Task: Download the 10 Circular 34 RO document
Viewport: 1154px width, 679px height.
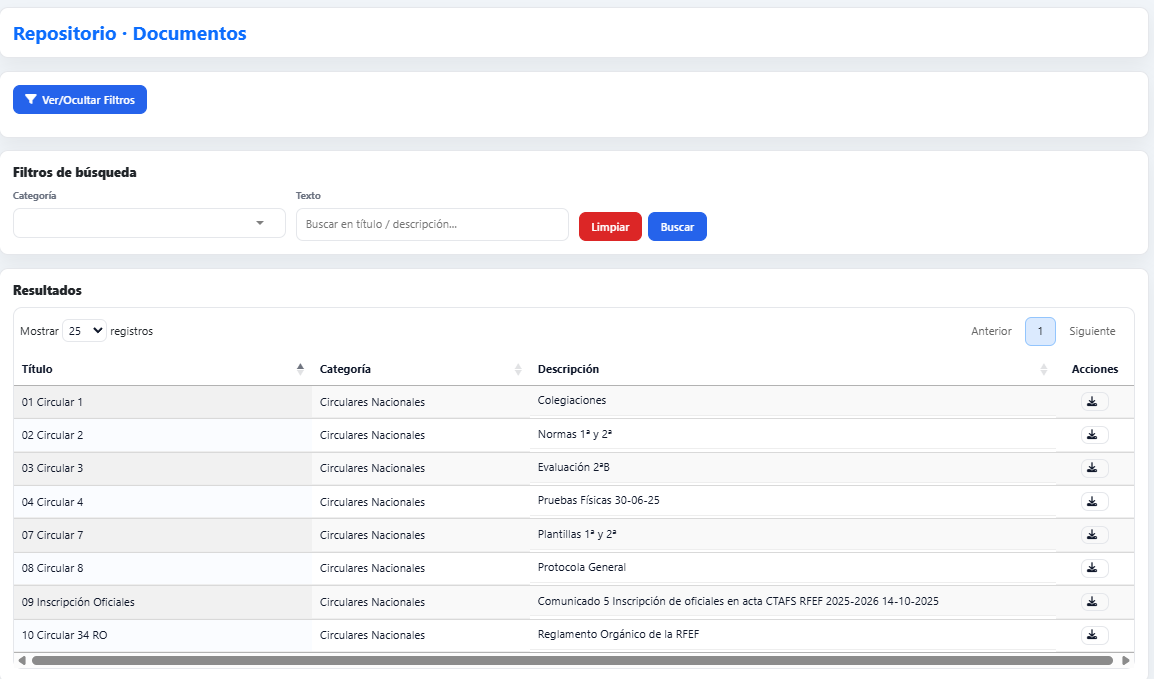Action: 1093,635
